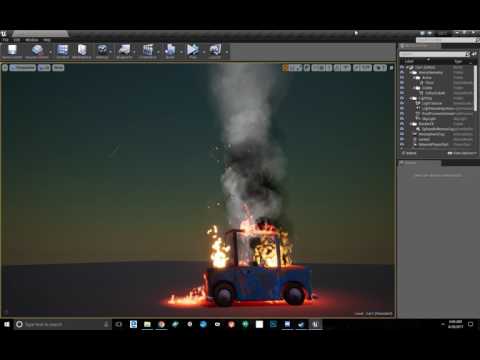480x360 pixels.
Task: Open the Cinematics clapperboard toolbar icon
Action: click(148, 51)
